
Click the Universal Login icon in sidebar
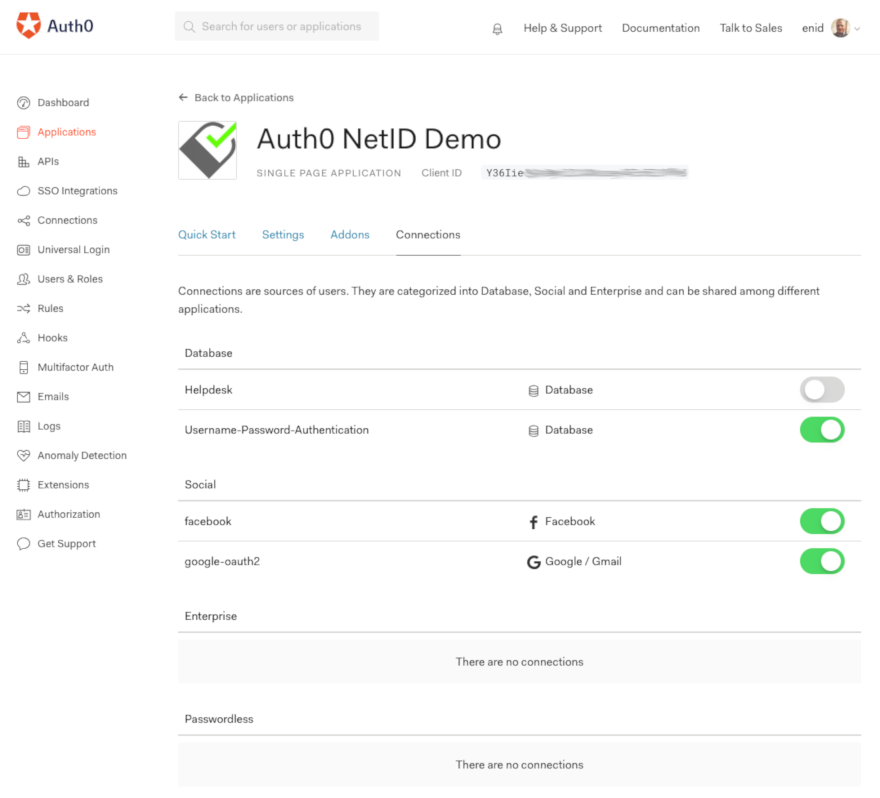coord(24,250)
